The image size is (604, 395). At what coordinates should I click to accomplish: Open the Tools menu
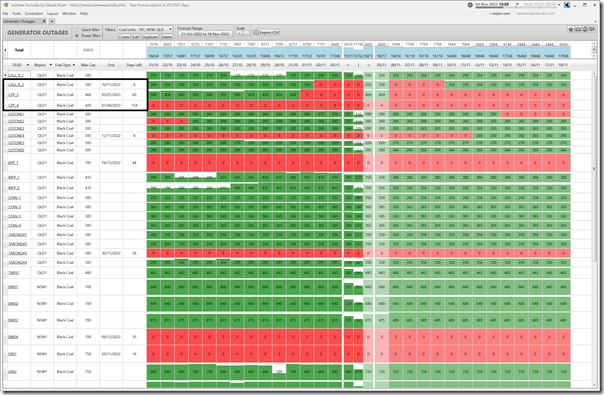pos(17,13)
